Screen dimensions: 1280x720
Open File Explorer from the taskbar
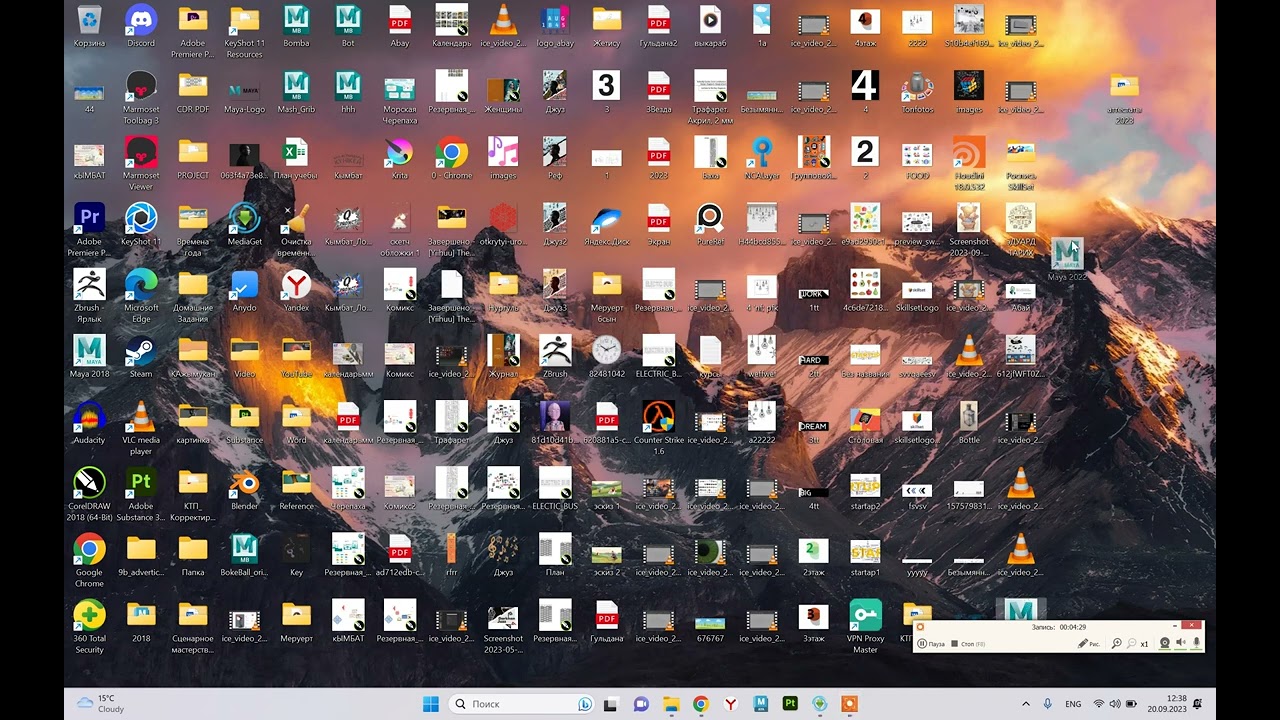click(x=671, y=704)
